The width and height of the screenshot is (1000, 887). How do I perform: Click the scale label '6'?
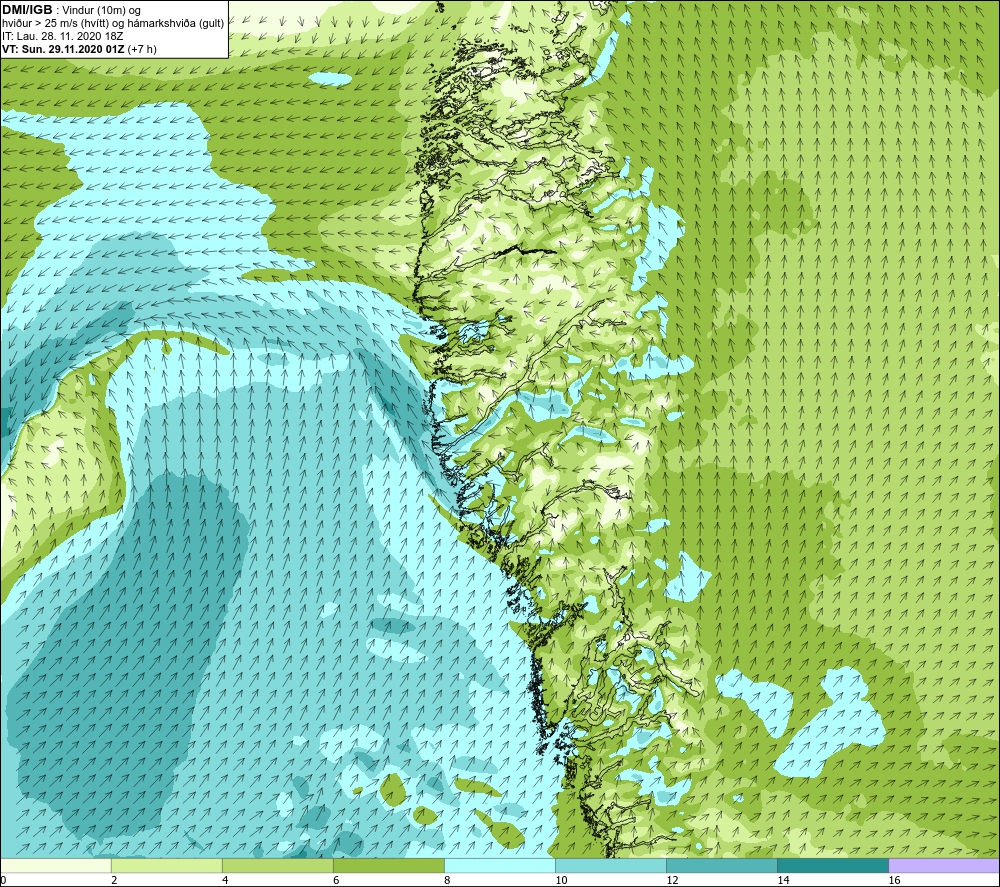[336, 880]
